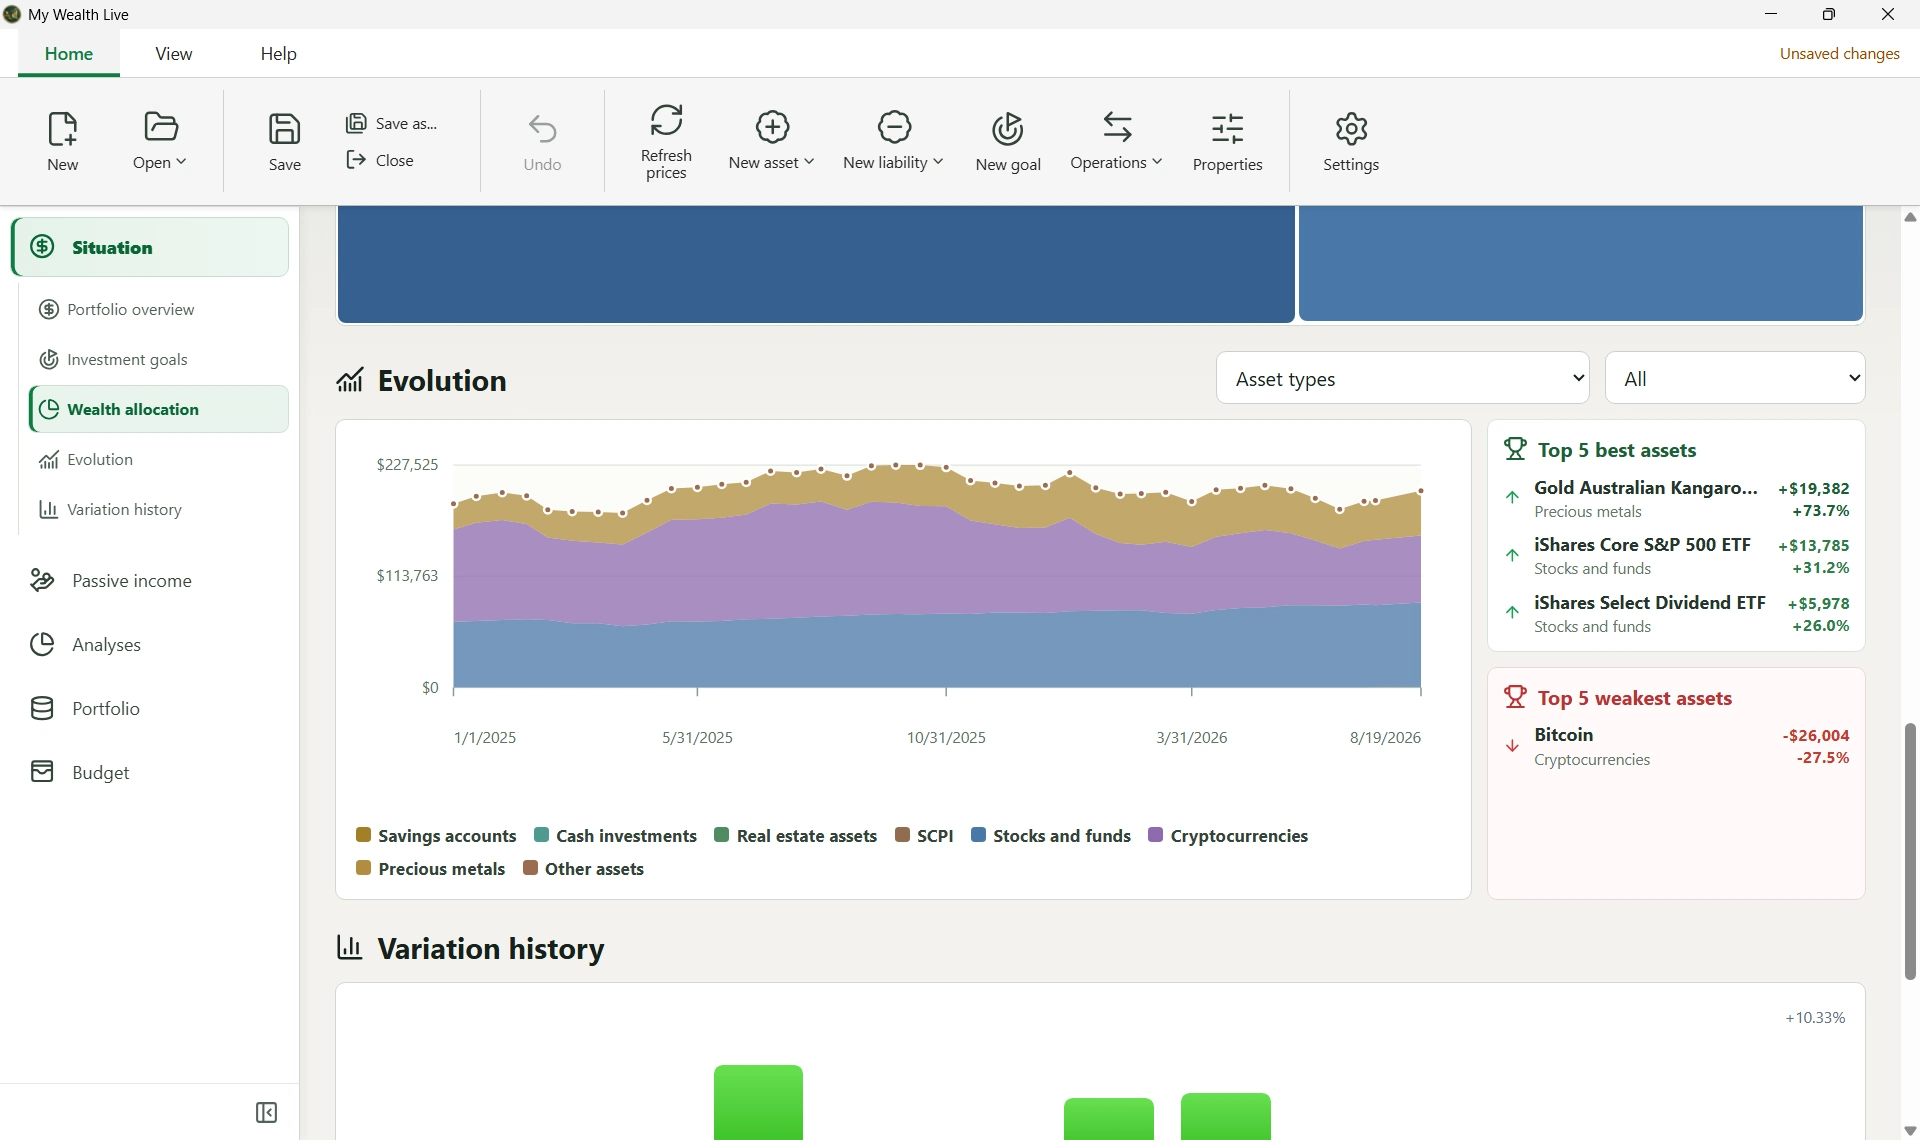Click the Top 5 best assets heading
This screenshot has height=1140, width=1920.
(x=1617, y=450)
